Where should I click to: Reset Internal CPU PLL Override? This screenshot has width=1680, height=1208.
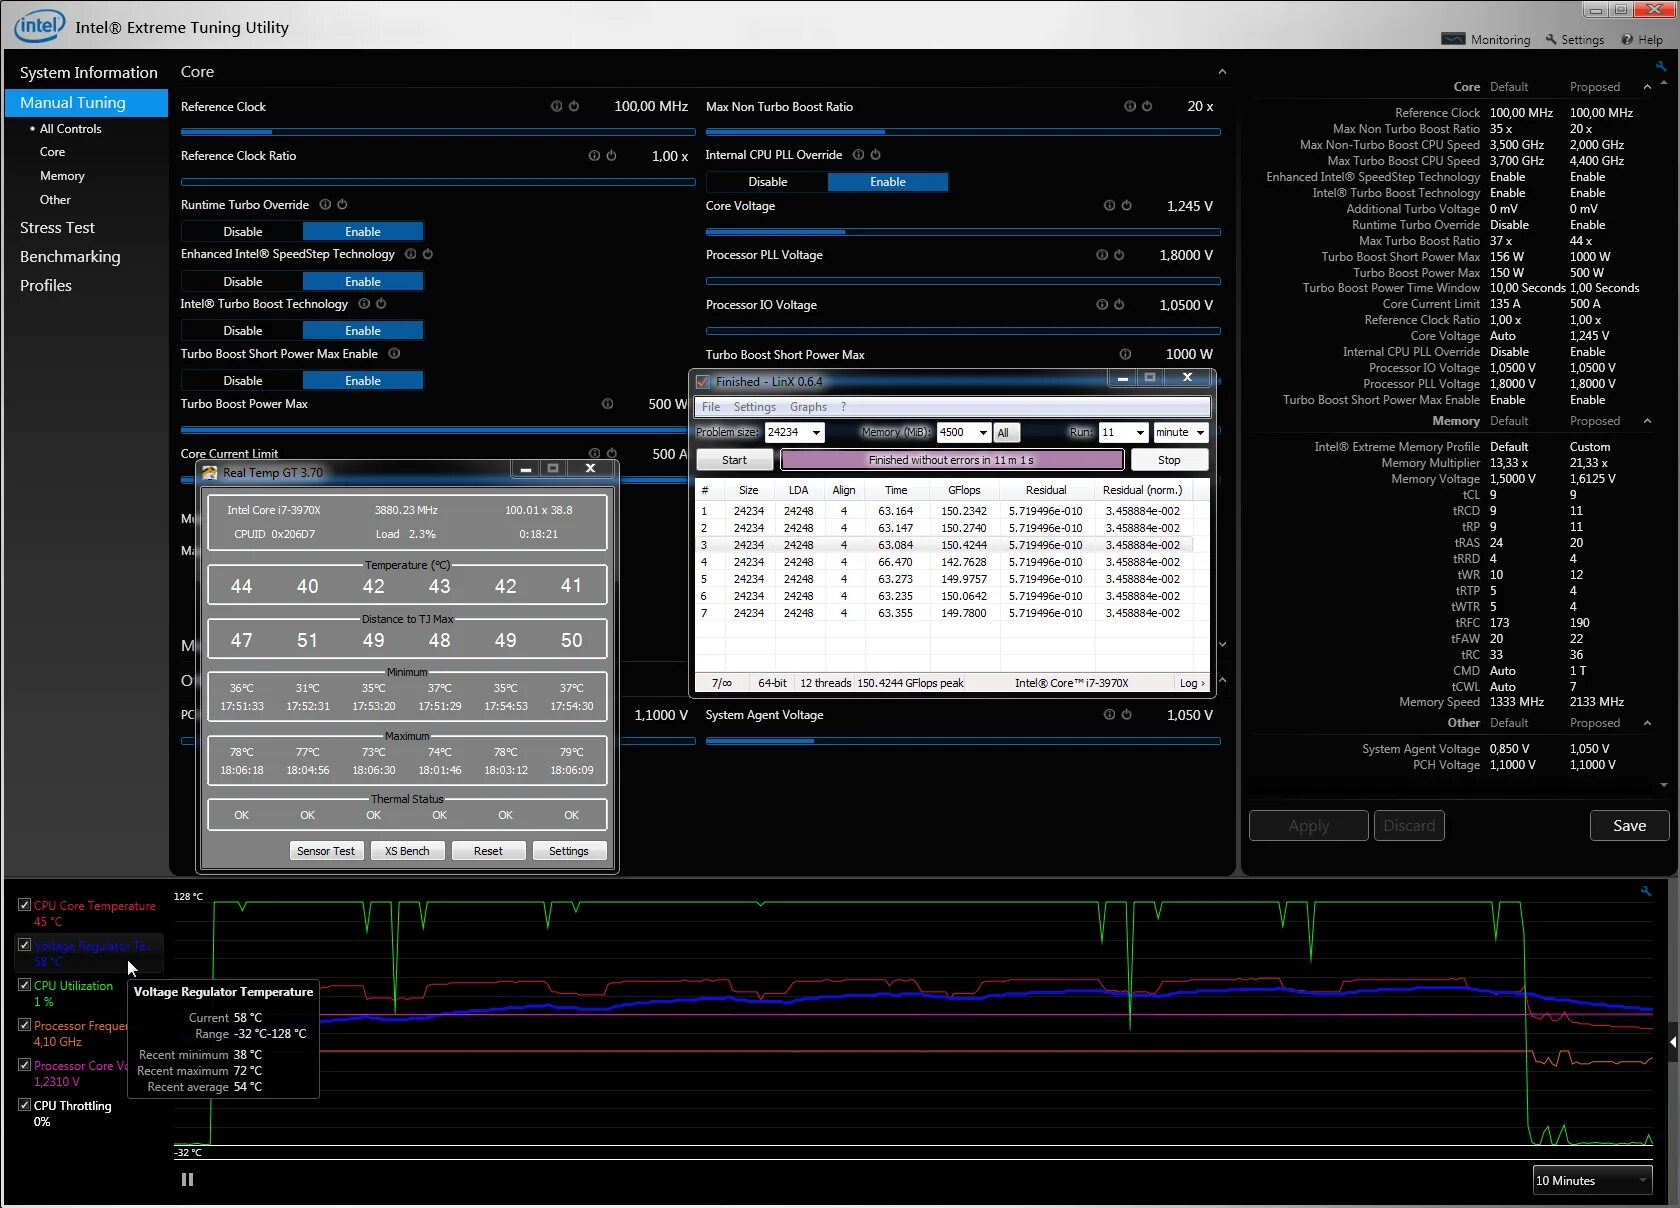click(876, 155)
